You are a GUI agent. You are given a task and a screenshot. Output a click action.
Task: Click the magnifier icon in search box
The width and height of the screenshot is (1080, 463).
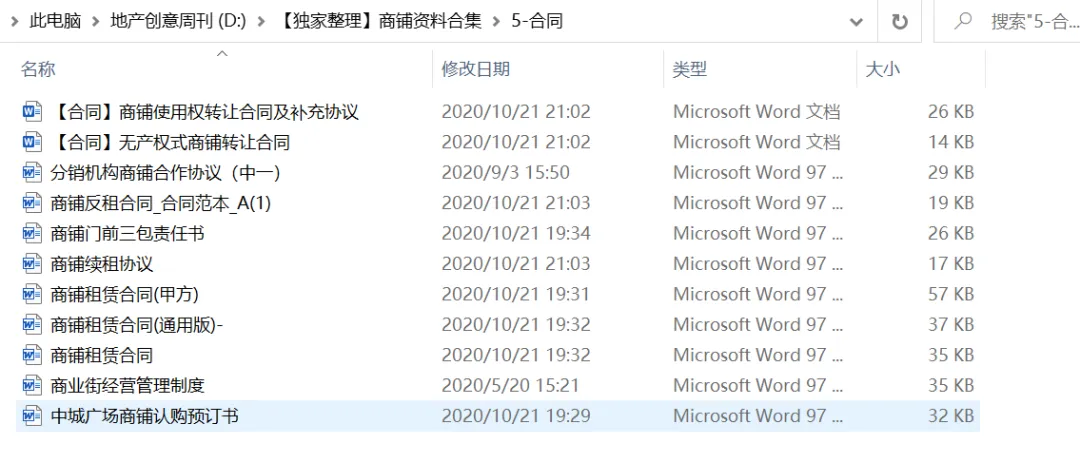[x=964, y=21]
